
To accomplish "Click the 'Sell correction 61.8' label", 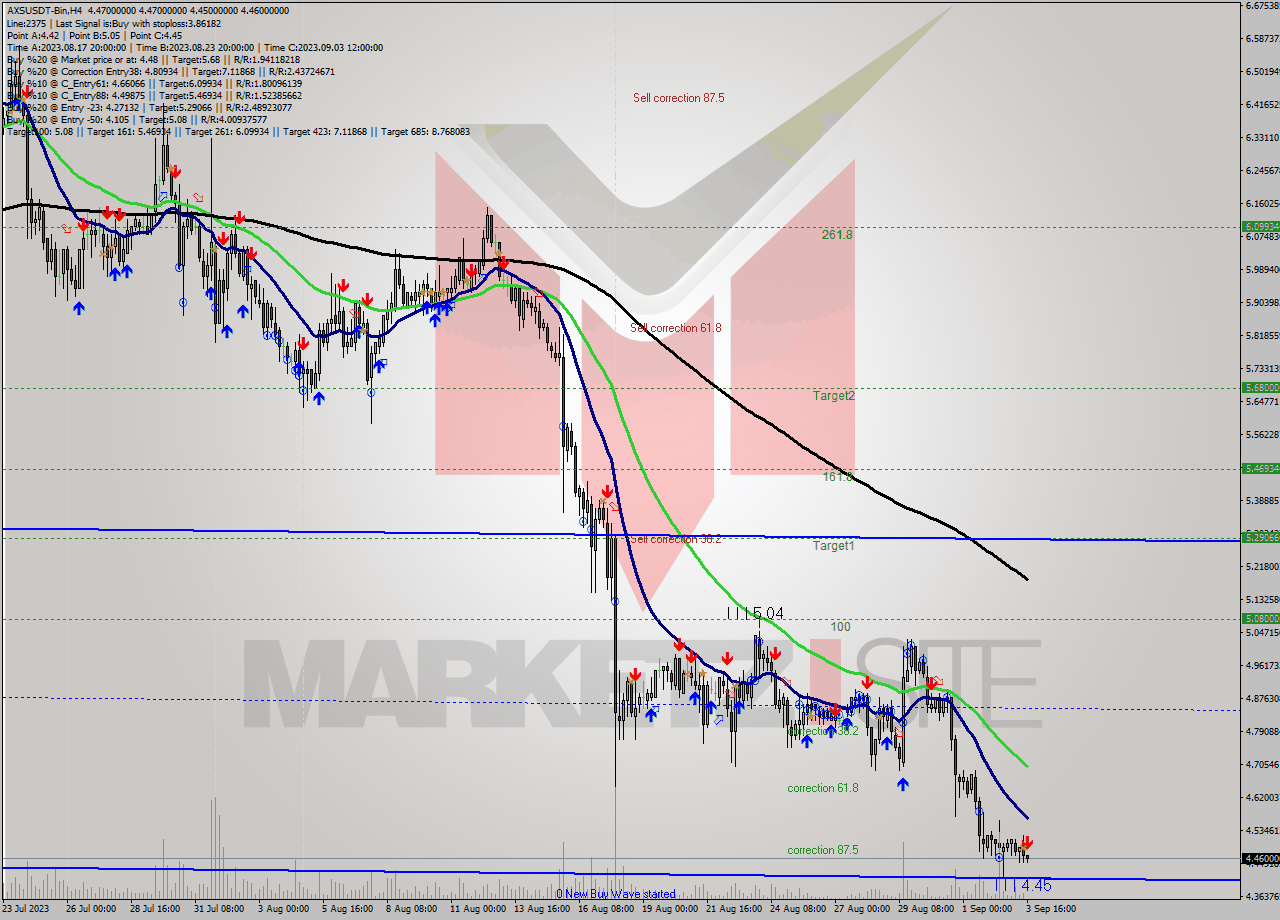I will 675,328.
